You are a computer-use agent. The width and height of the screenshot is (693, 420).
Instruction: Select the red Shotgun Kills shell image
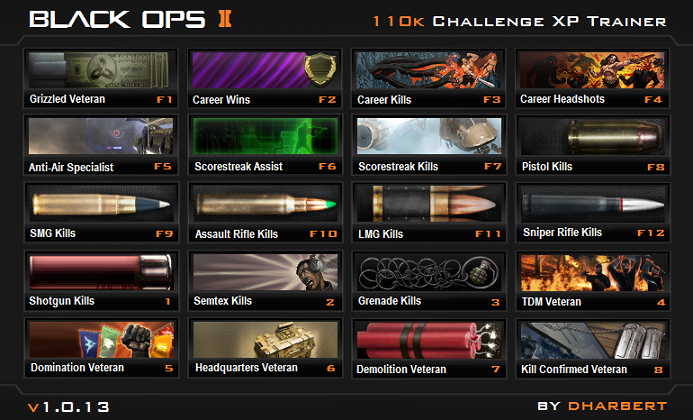[101, 271]
